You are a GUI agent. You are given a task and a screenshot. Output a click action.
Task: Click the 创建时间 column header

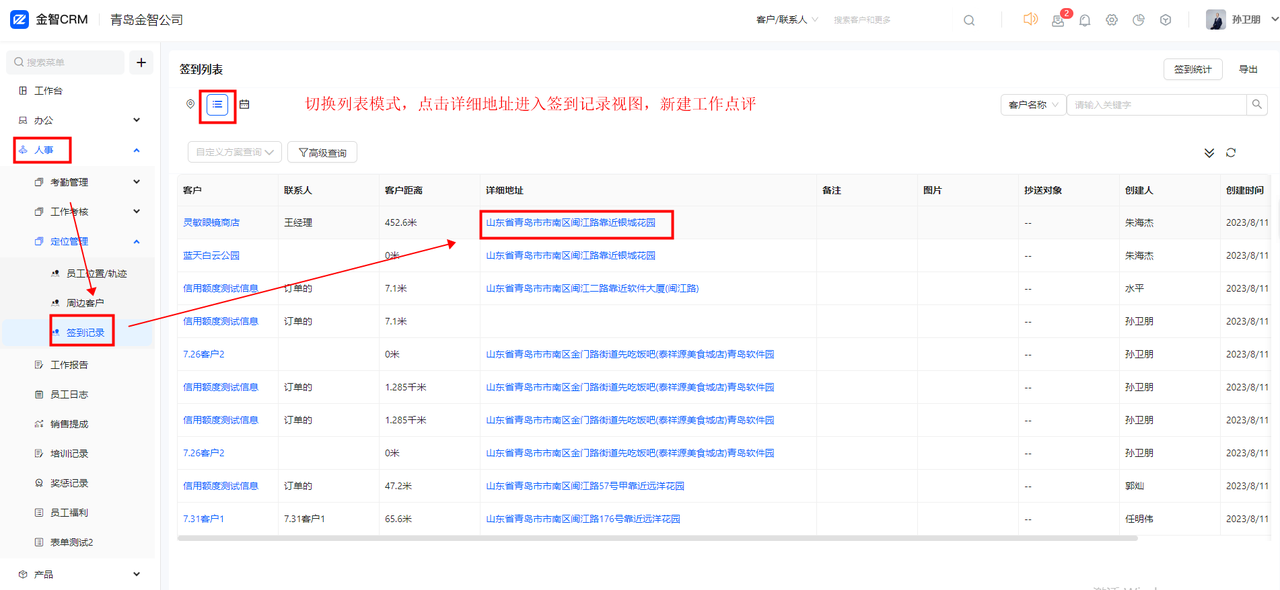(1245, 190)
